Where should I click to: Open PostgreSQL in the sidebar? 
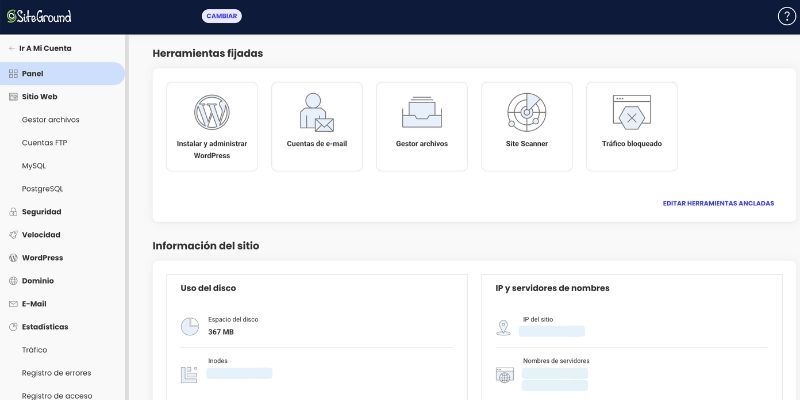click(42, 189)
